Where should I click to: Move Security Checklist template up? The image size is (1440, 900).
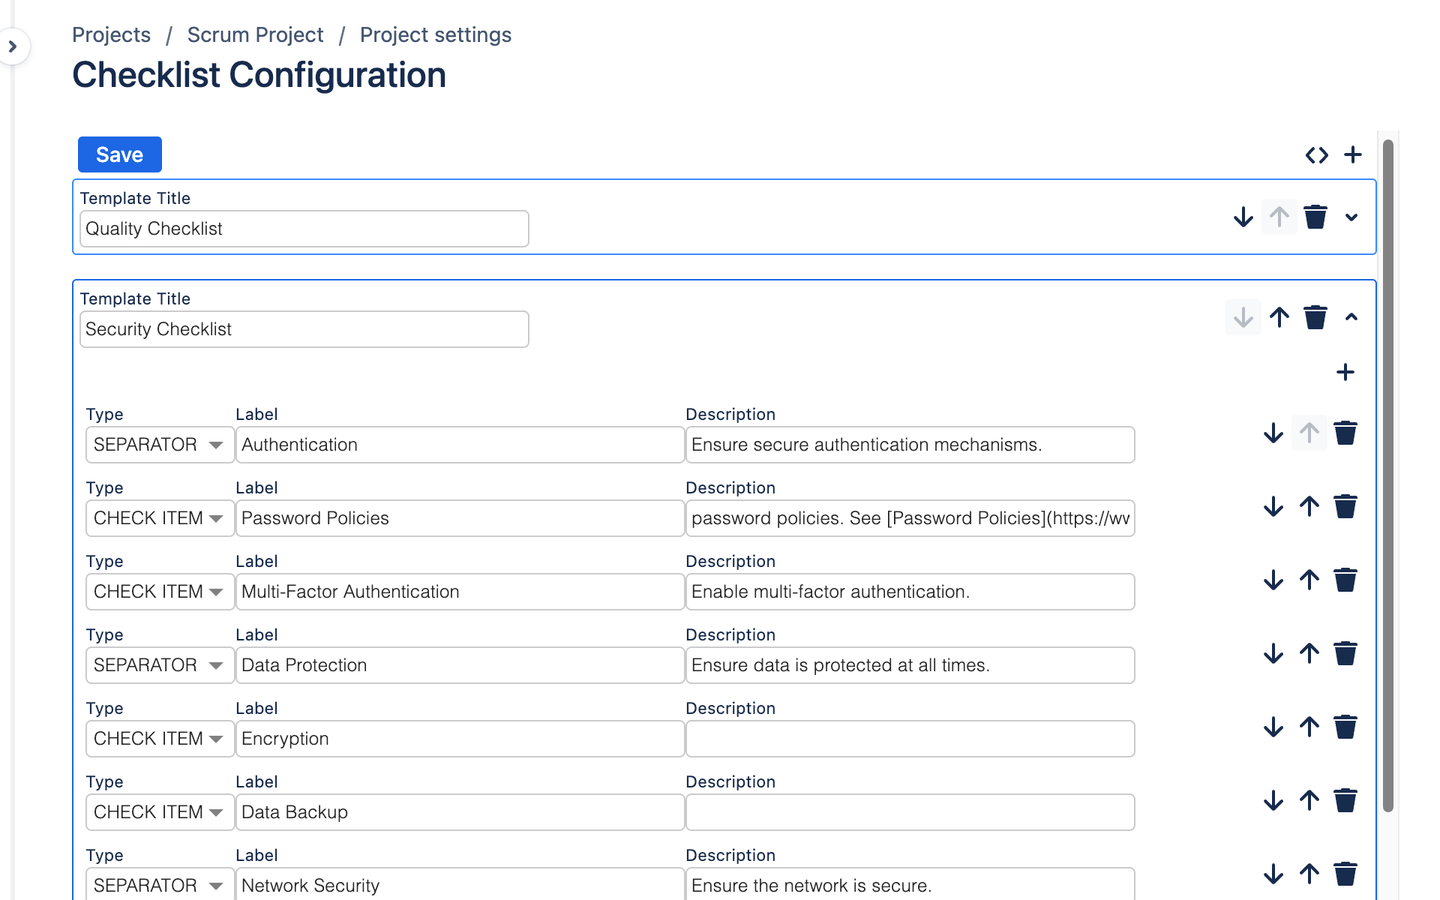[1279, 317]
